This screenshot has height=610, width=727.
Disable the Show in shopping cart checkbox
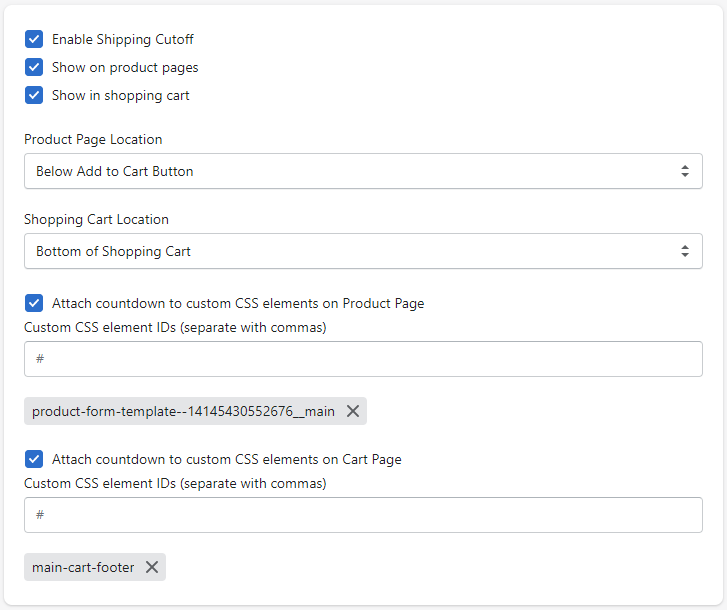34,95
